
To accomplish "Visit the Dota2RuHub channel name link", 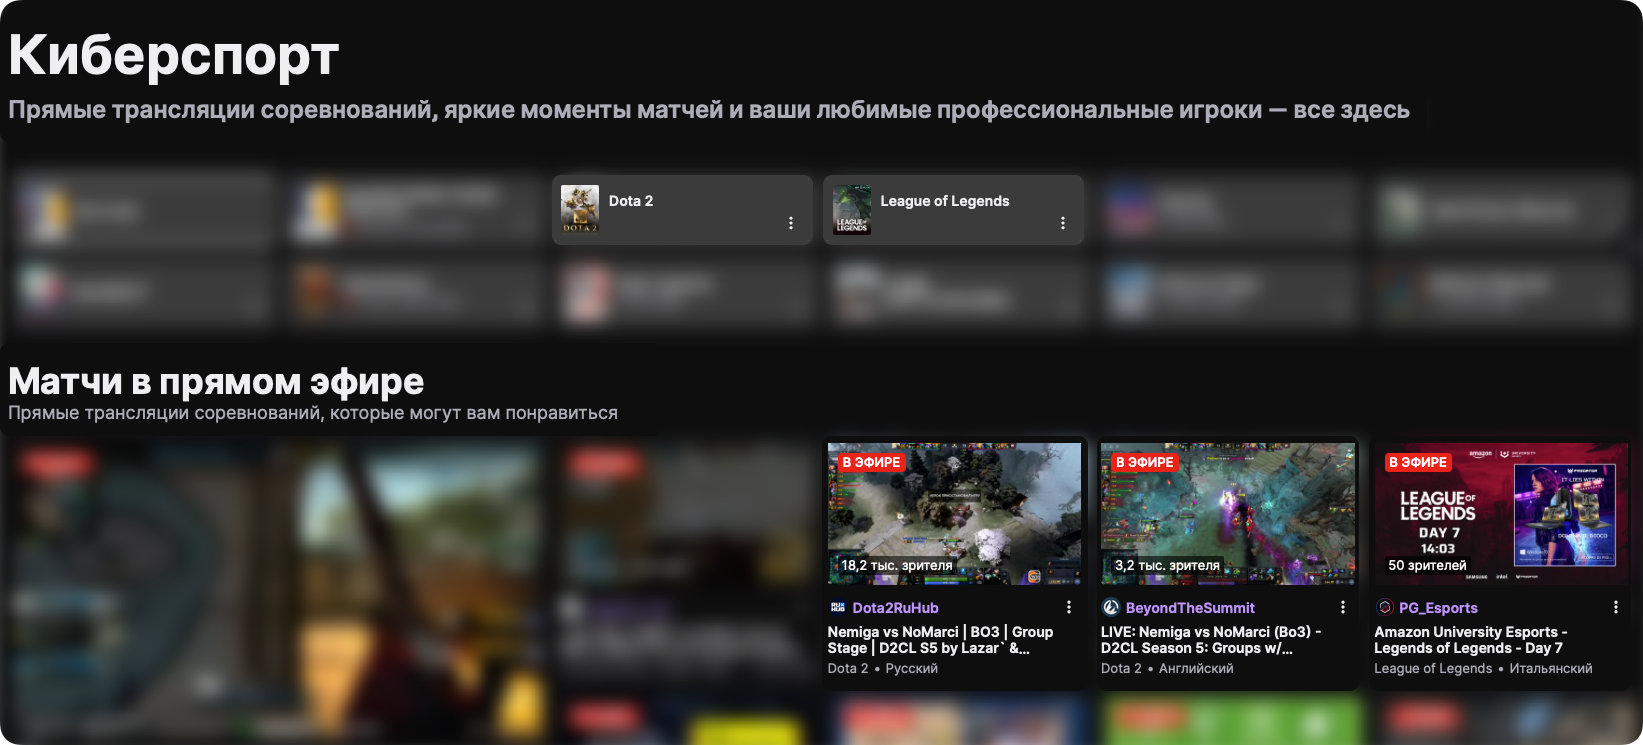I will point(895,608).
